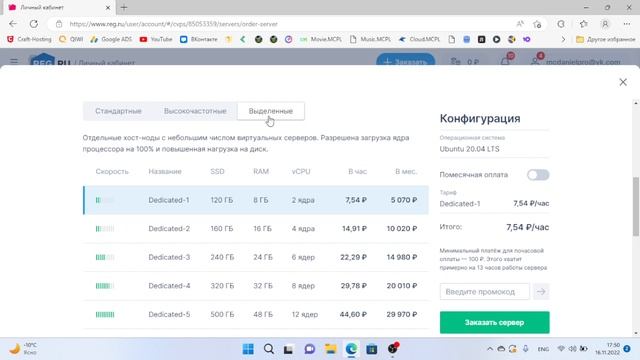Screen dimensions: 640x360
Task: Open the browser profile icon
Action: tap(605, 24)
